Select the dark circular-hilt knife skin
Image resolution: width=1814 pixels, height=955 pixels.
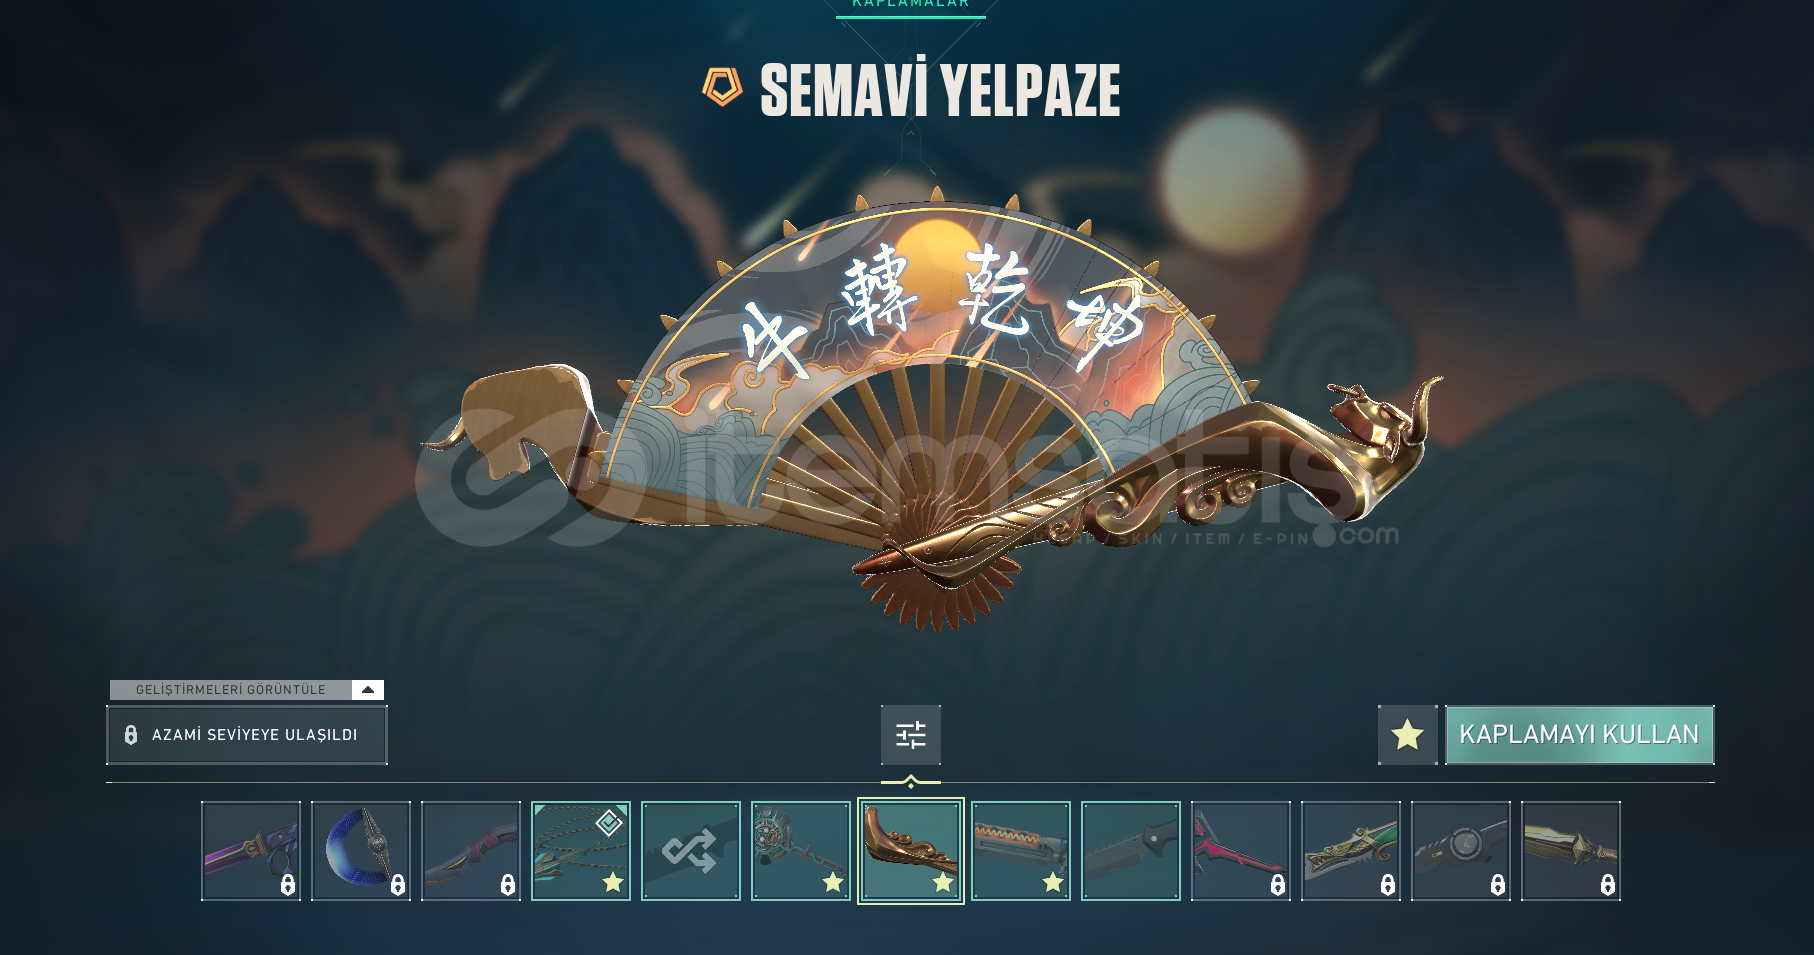[1461, 851]
